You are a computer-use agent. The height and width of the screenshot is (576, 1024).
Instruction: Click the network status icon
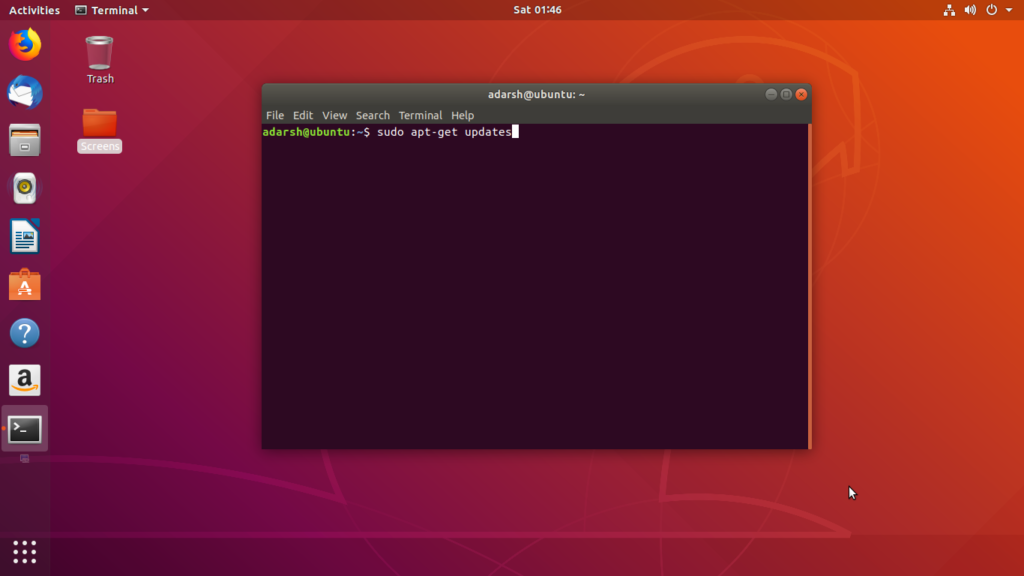pyautogui.click(x=950, y=10)
